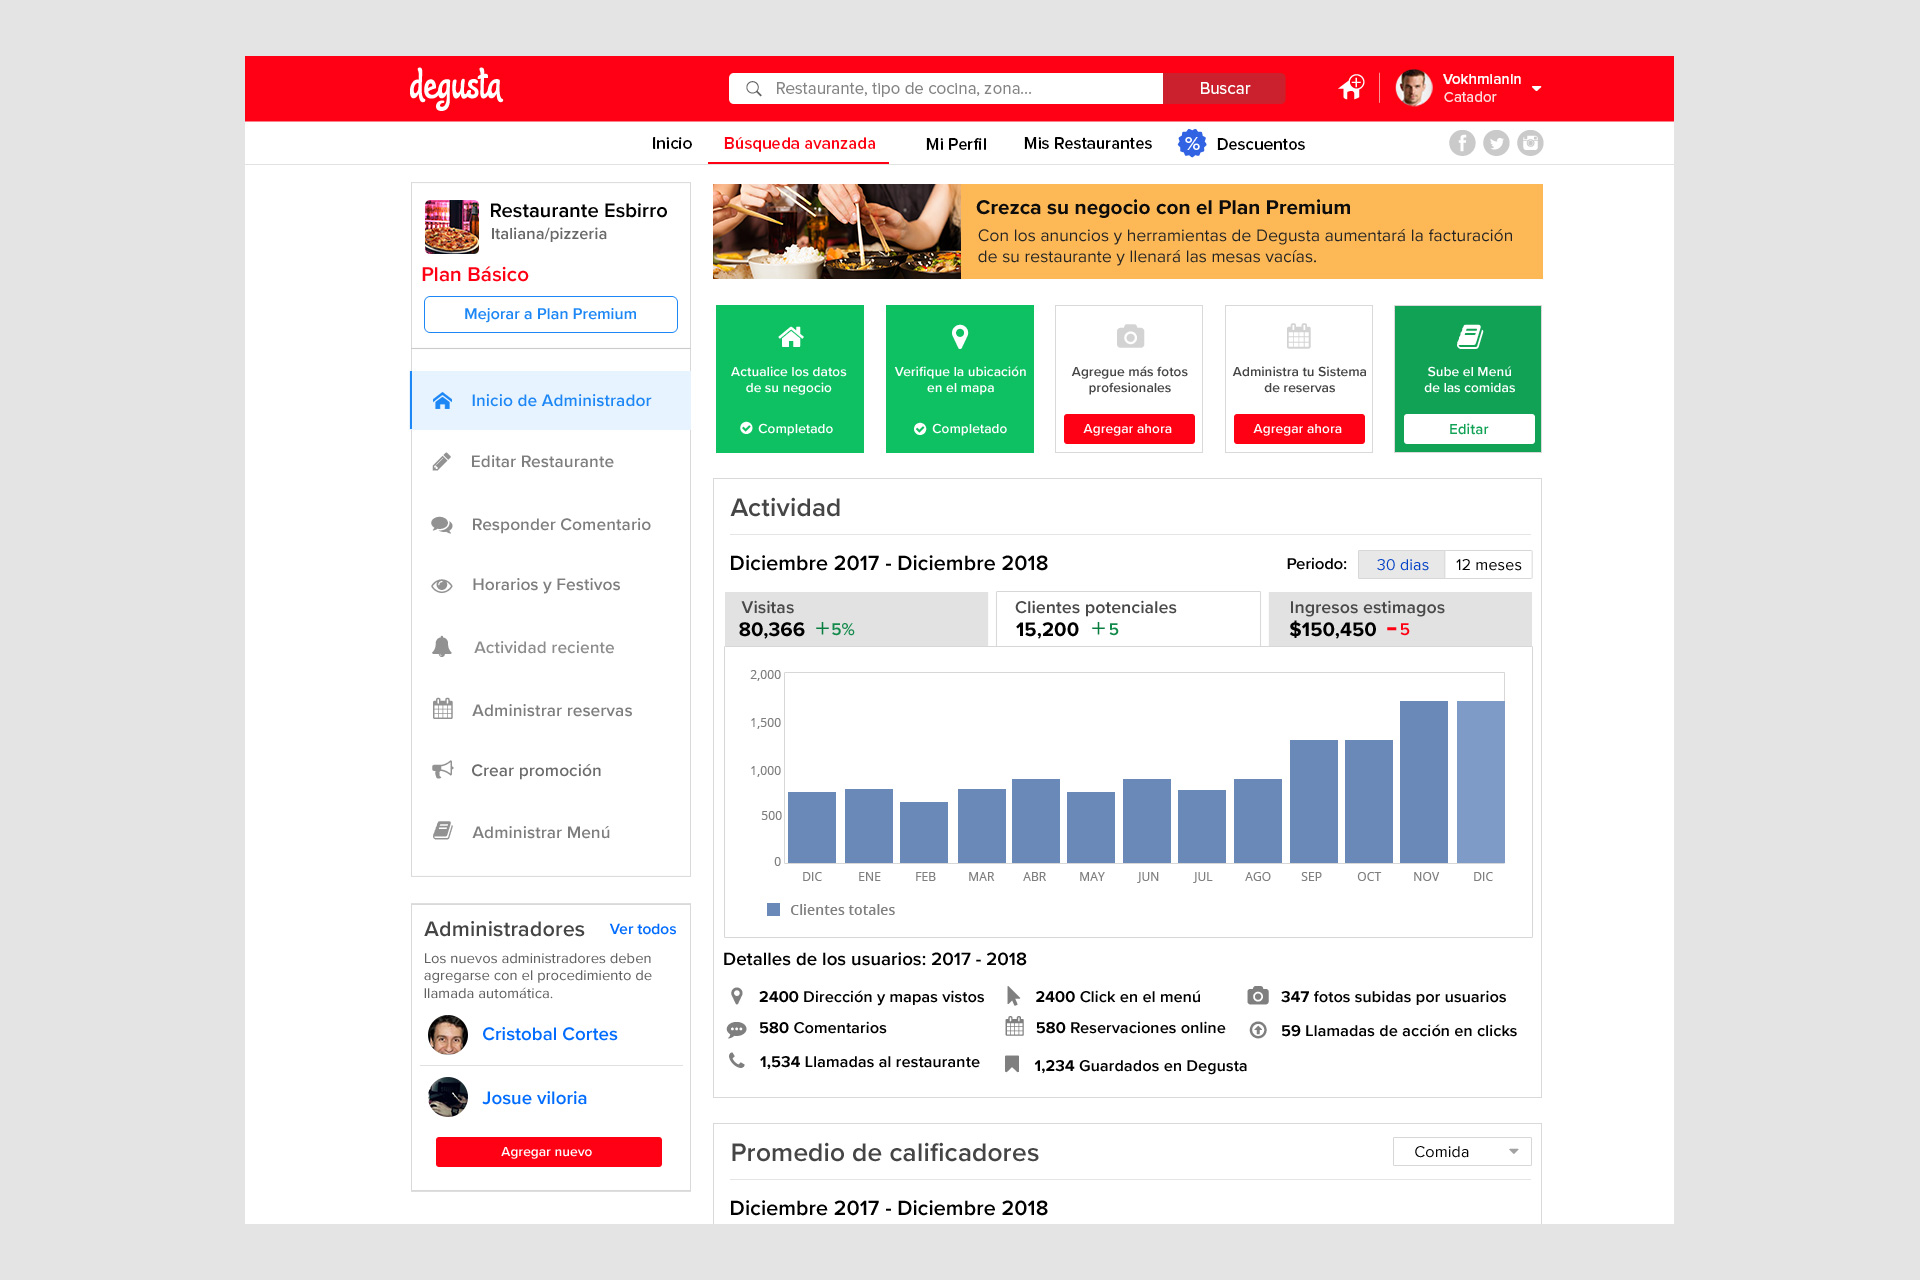Expand the Vokhmianin user account dropdown
This screenshot has height=1280, width=1920.
(1536, 88)
